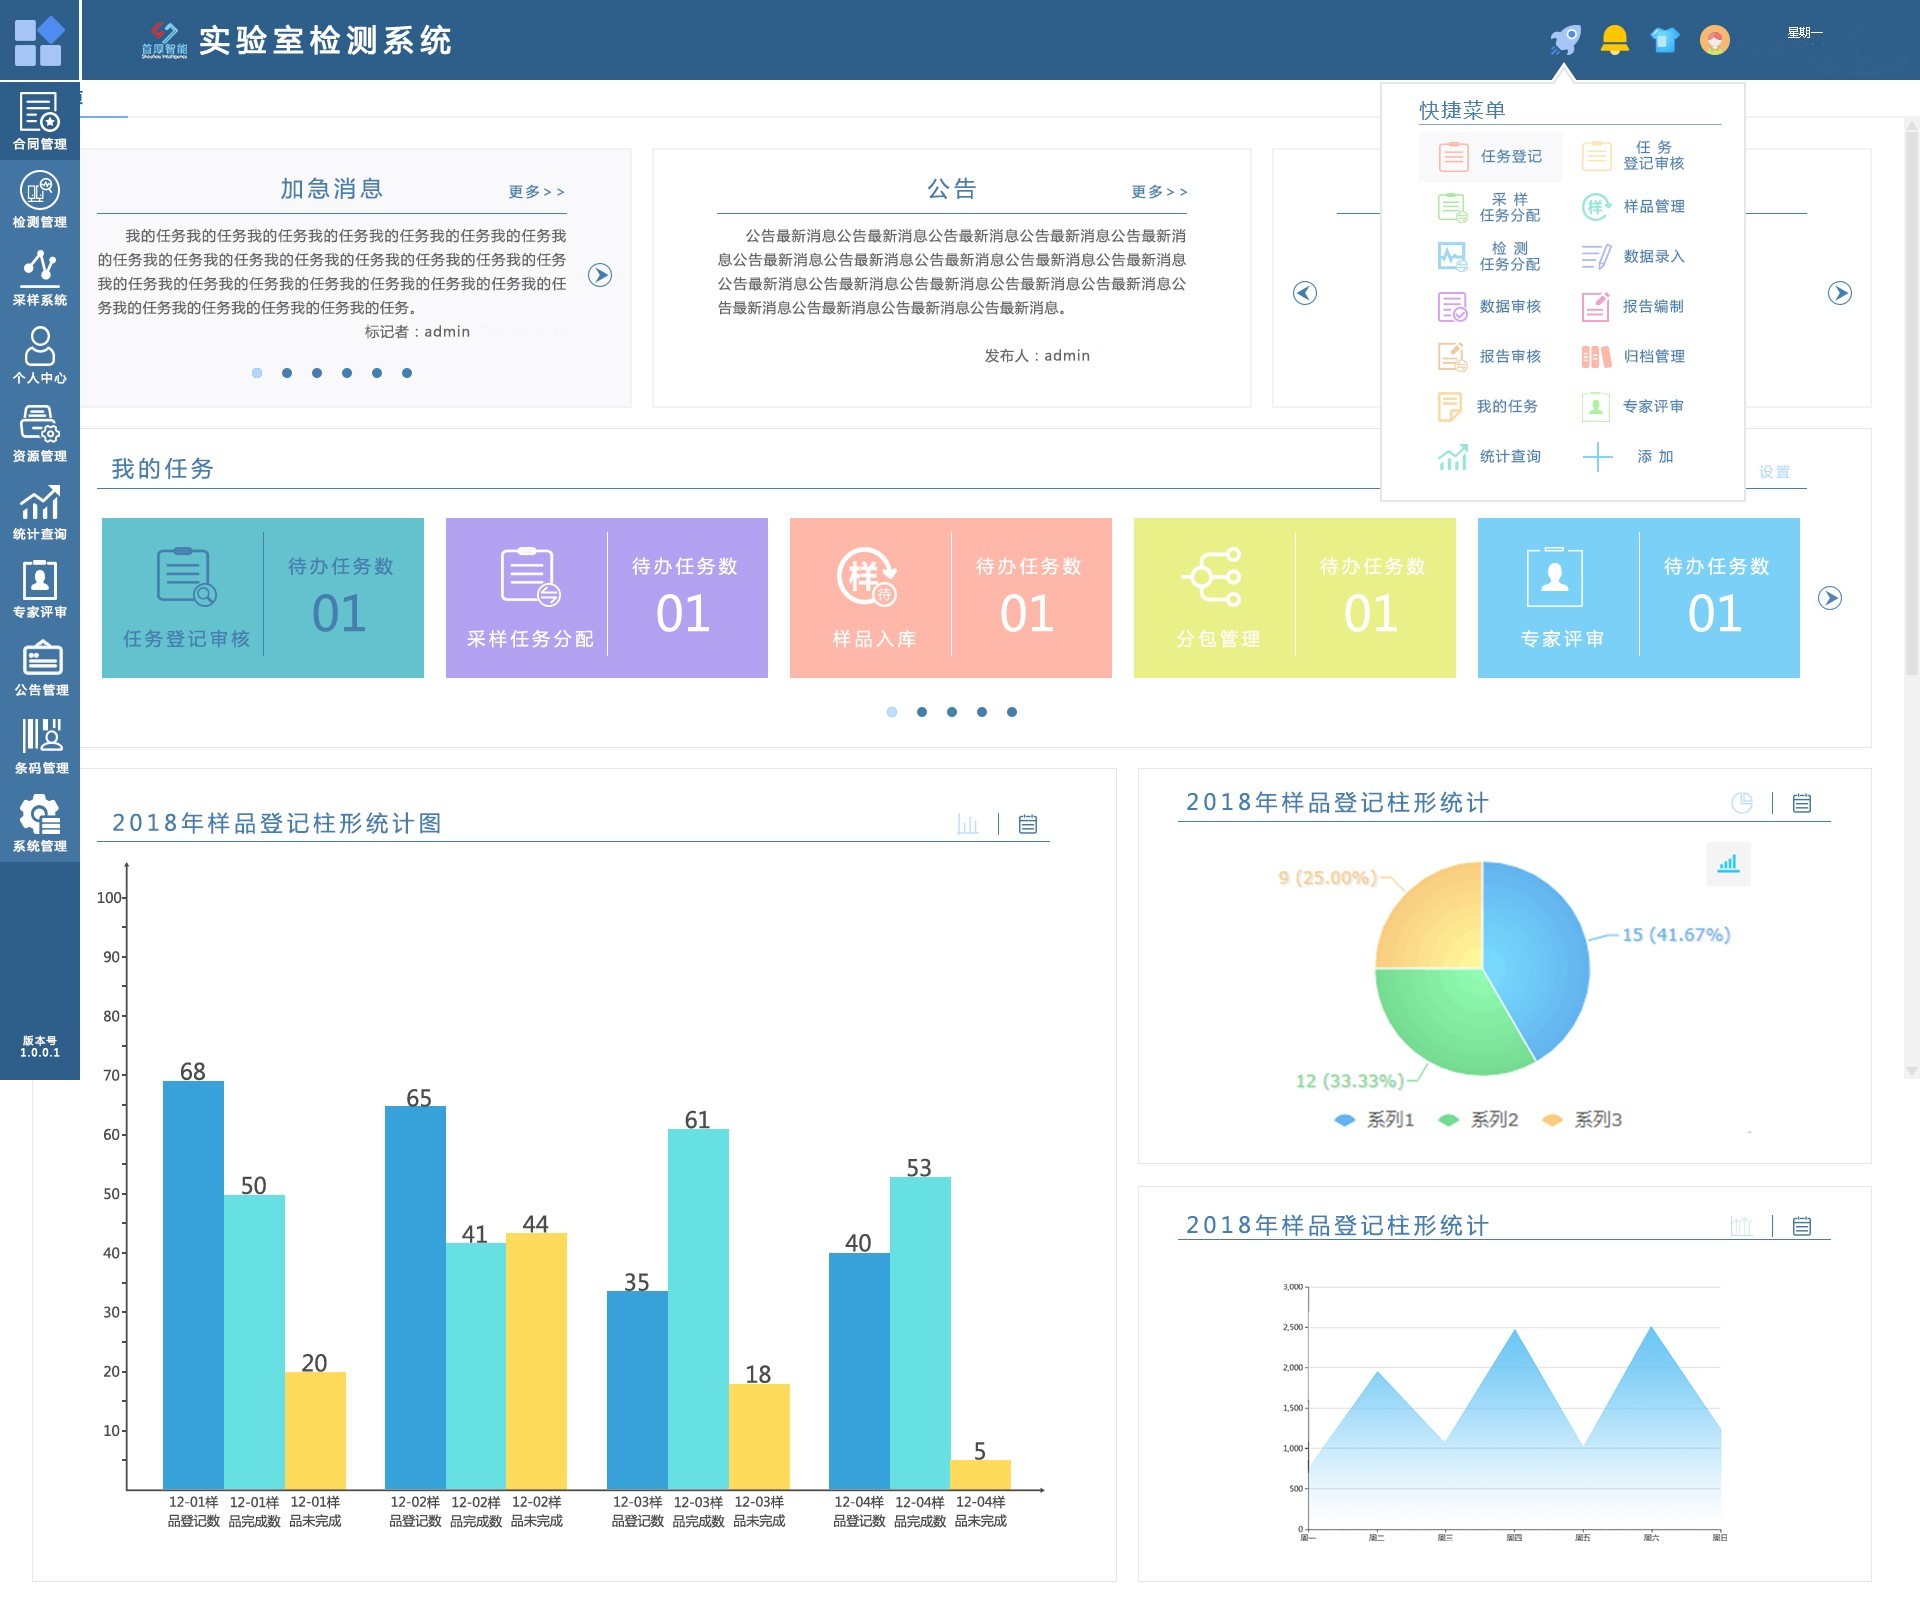Click the next arrow in 加急消息 panel
The width and height of the screenshot is (1920, 1612).
[x=600, y=275]
